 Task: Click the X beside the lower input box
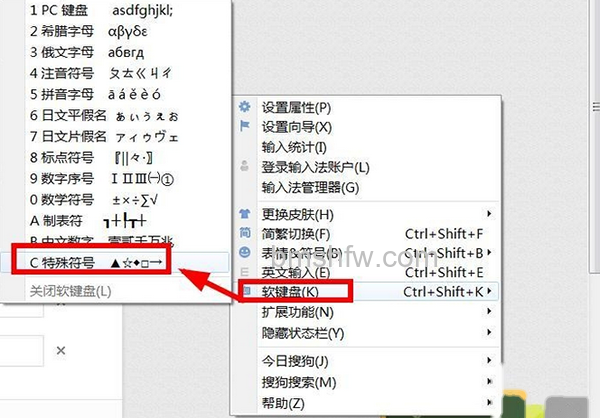pos(61,350)
